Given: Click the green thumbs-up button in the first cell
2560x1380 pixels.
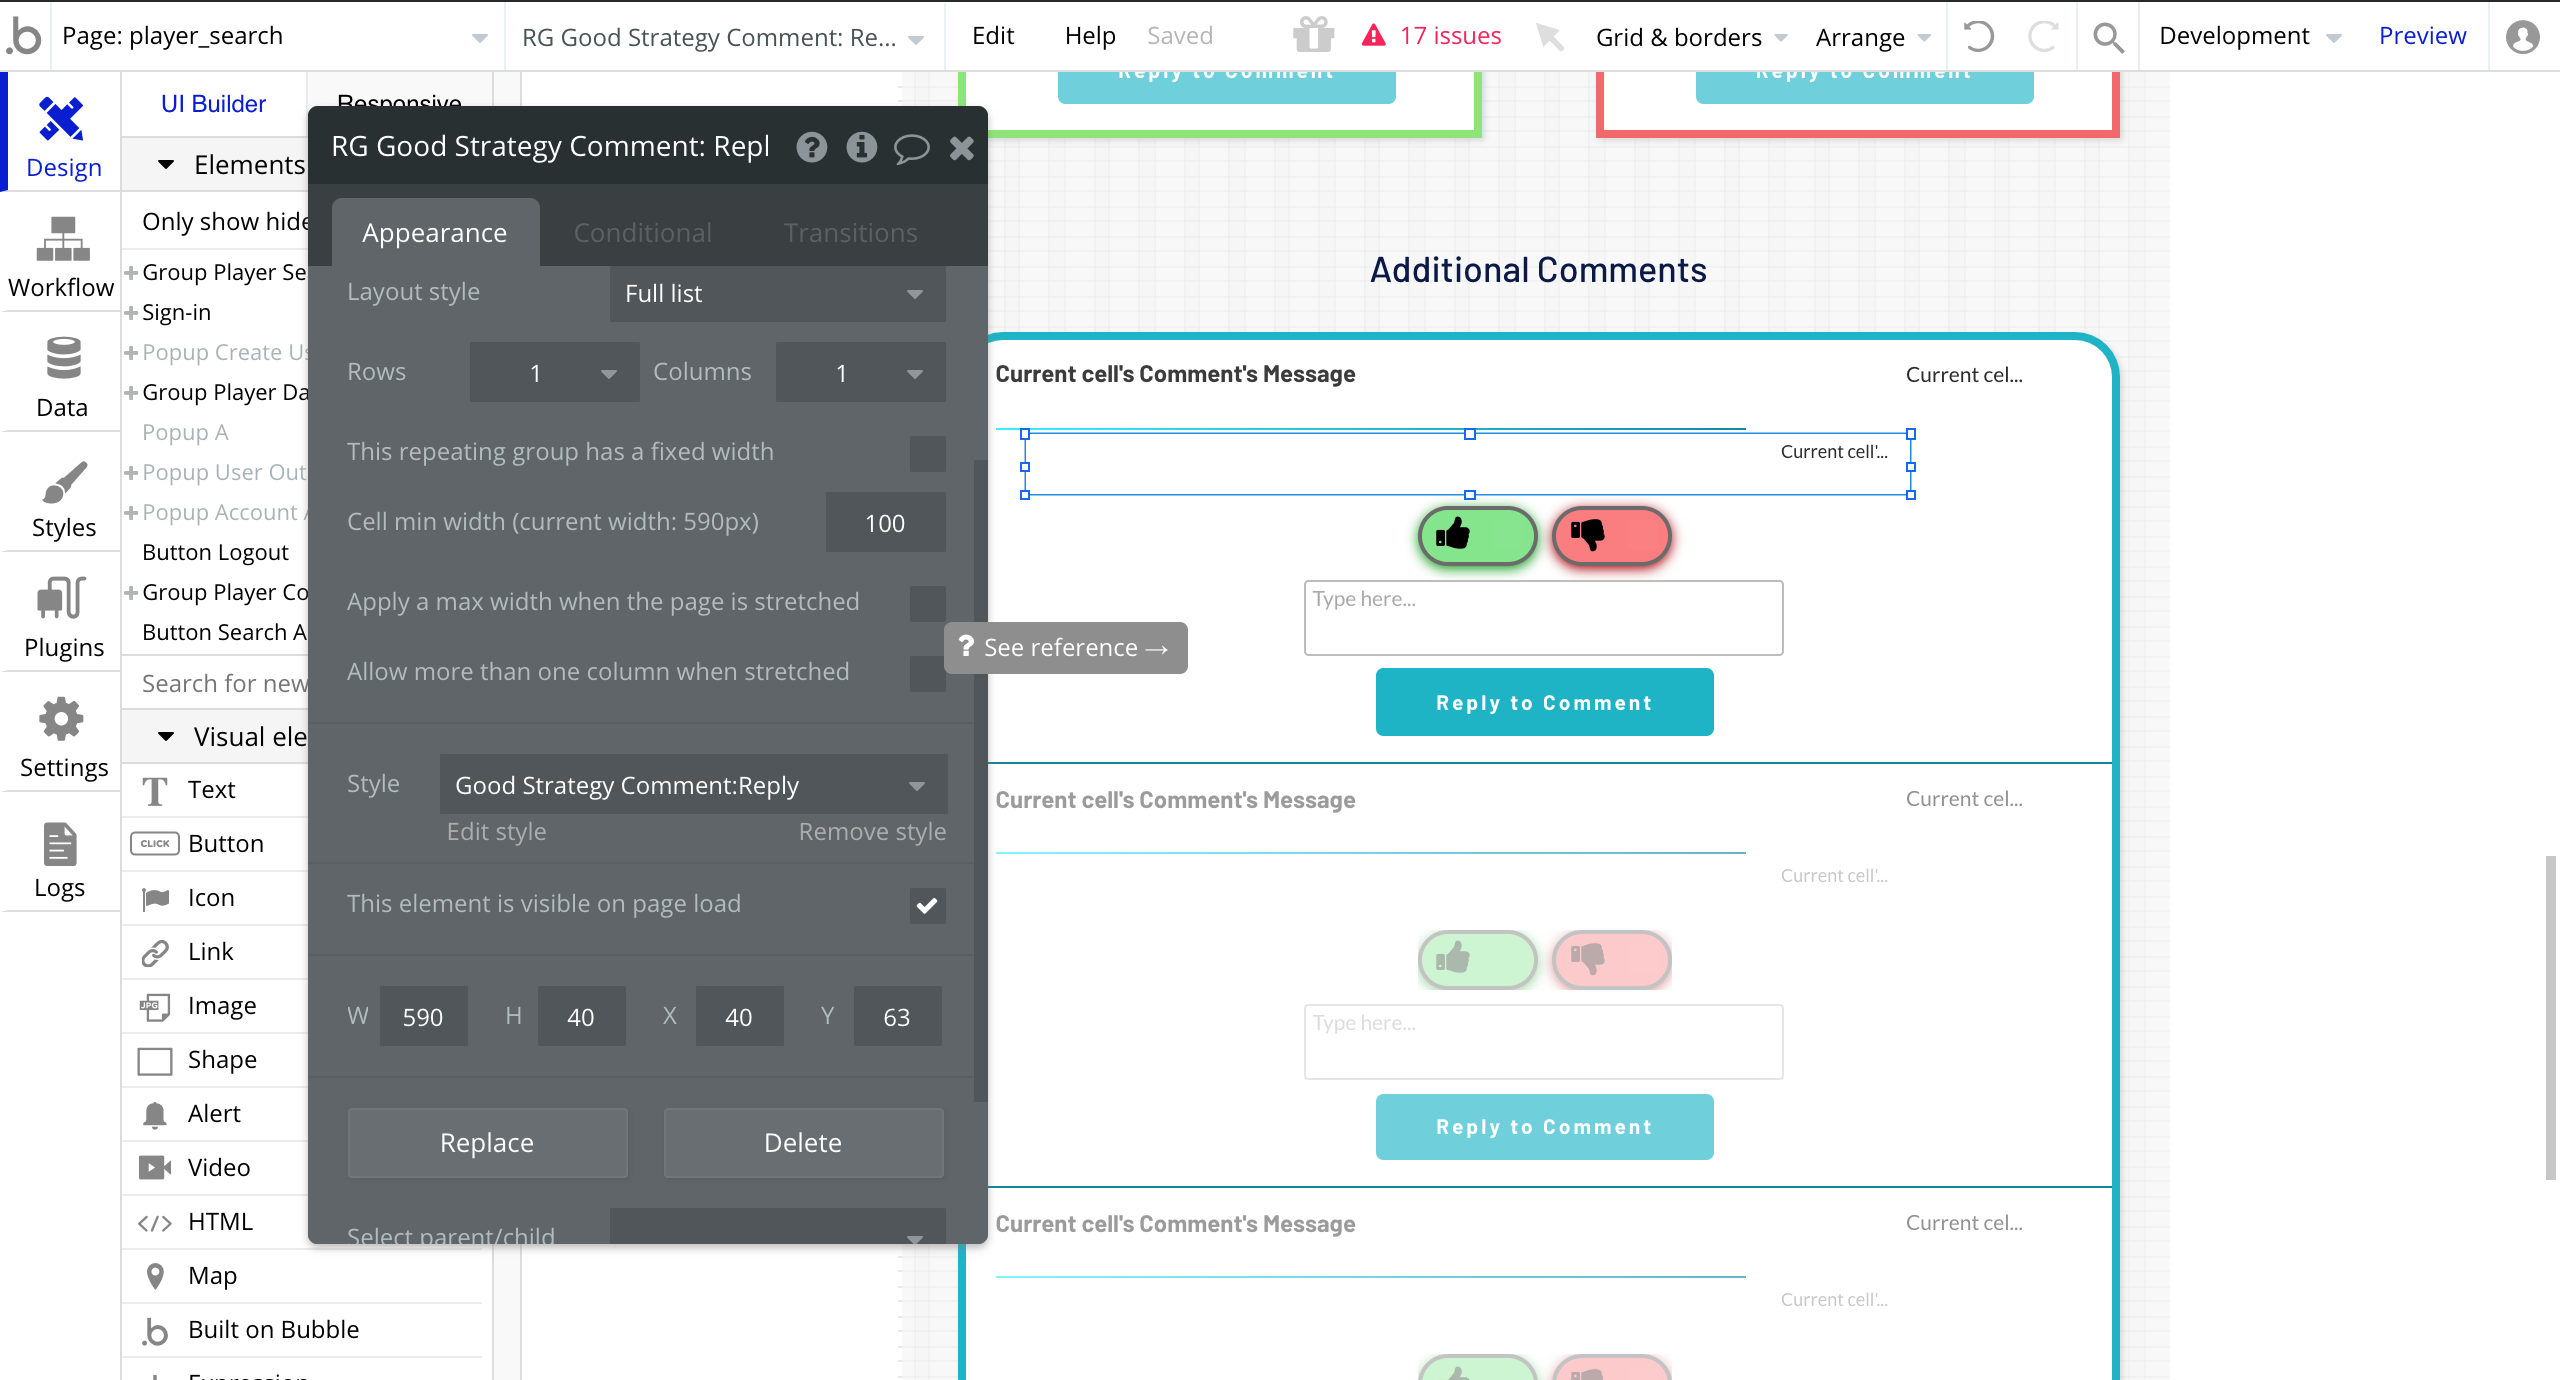Looking at the screenshot, I should (x=1477, y=536).
